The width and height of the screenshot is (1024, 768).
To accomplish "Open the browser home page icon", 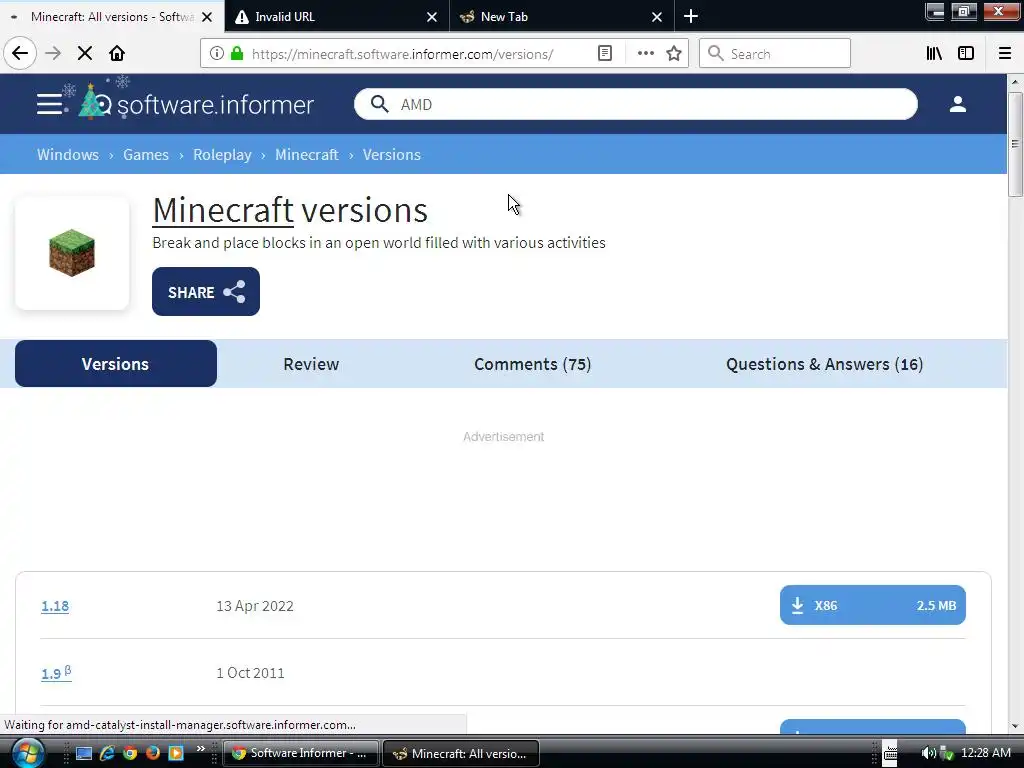I will [x=117, y=53].
